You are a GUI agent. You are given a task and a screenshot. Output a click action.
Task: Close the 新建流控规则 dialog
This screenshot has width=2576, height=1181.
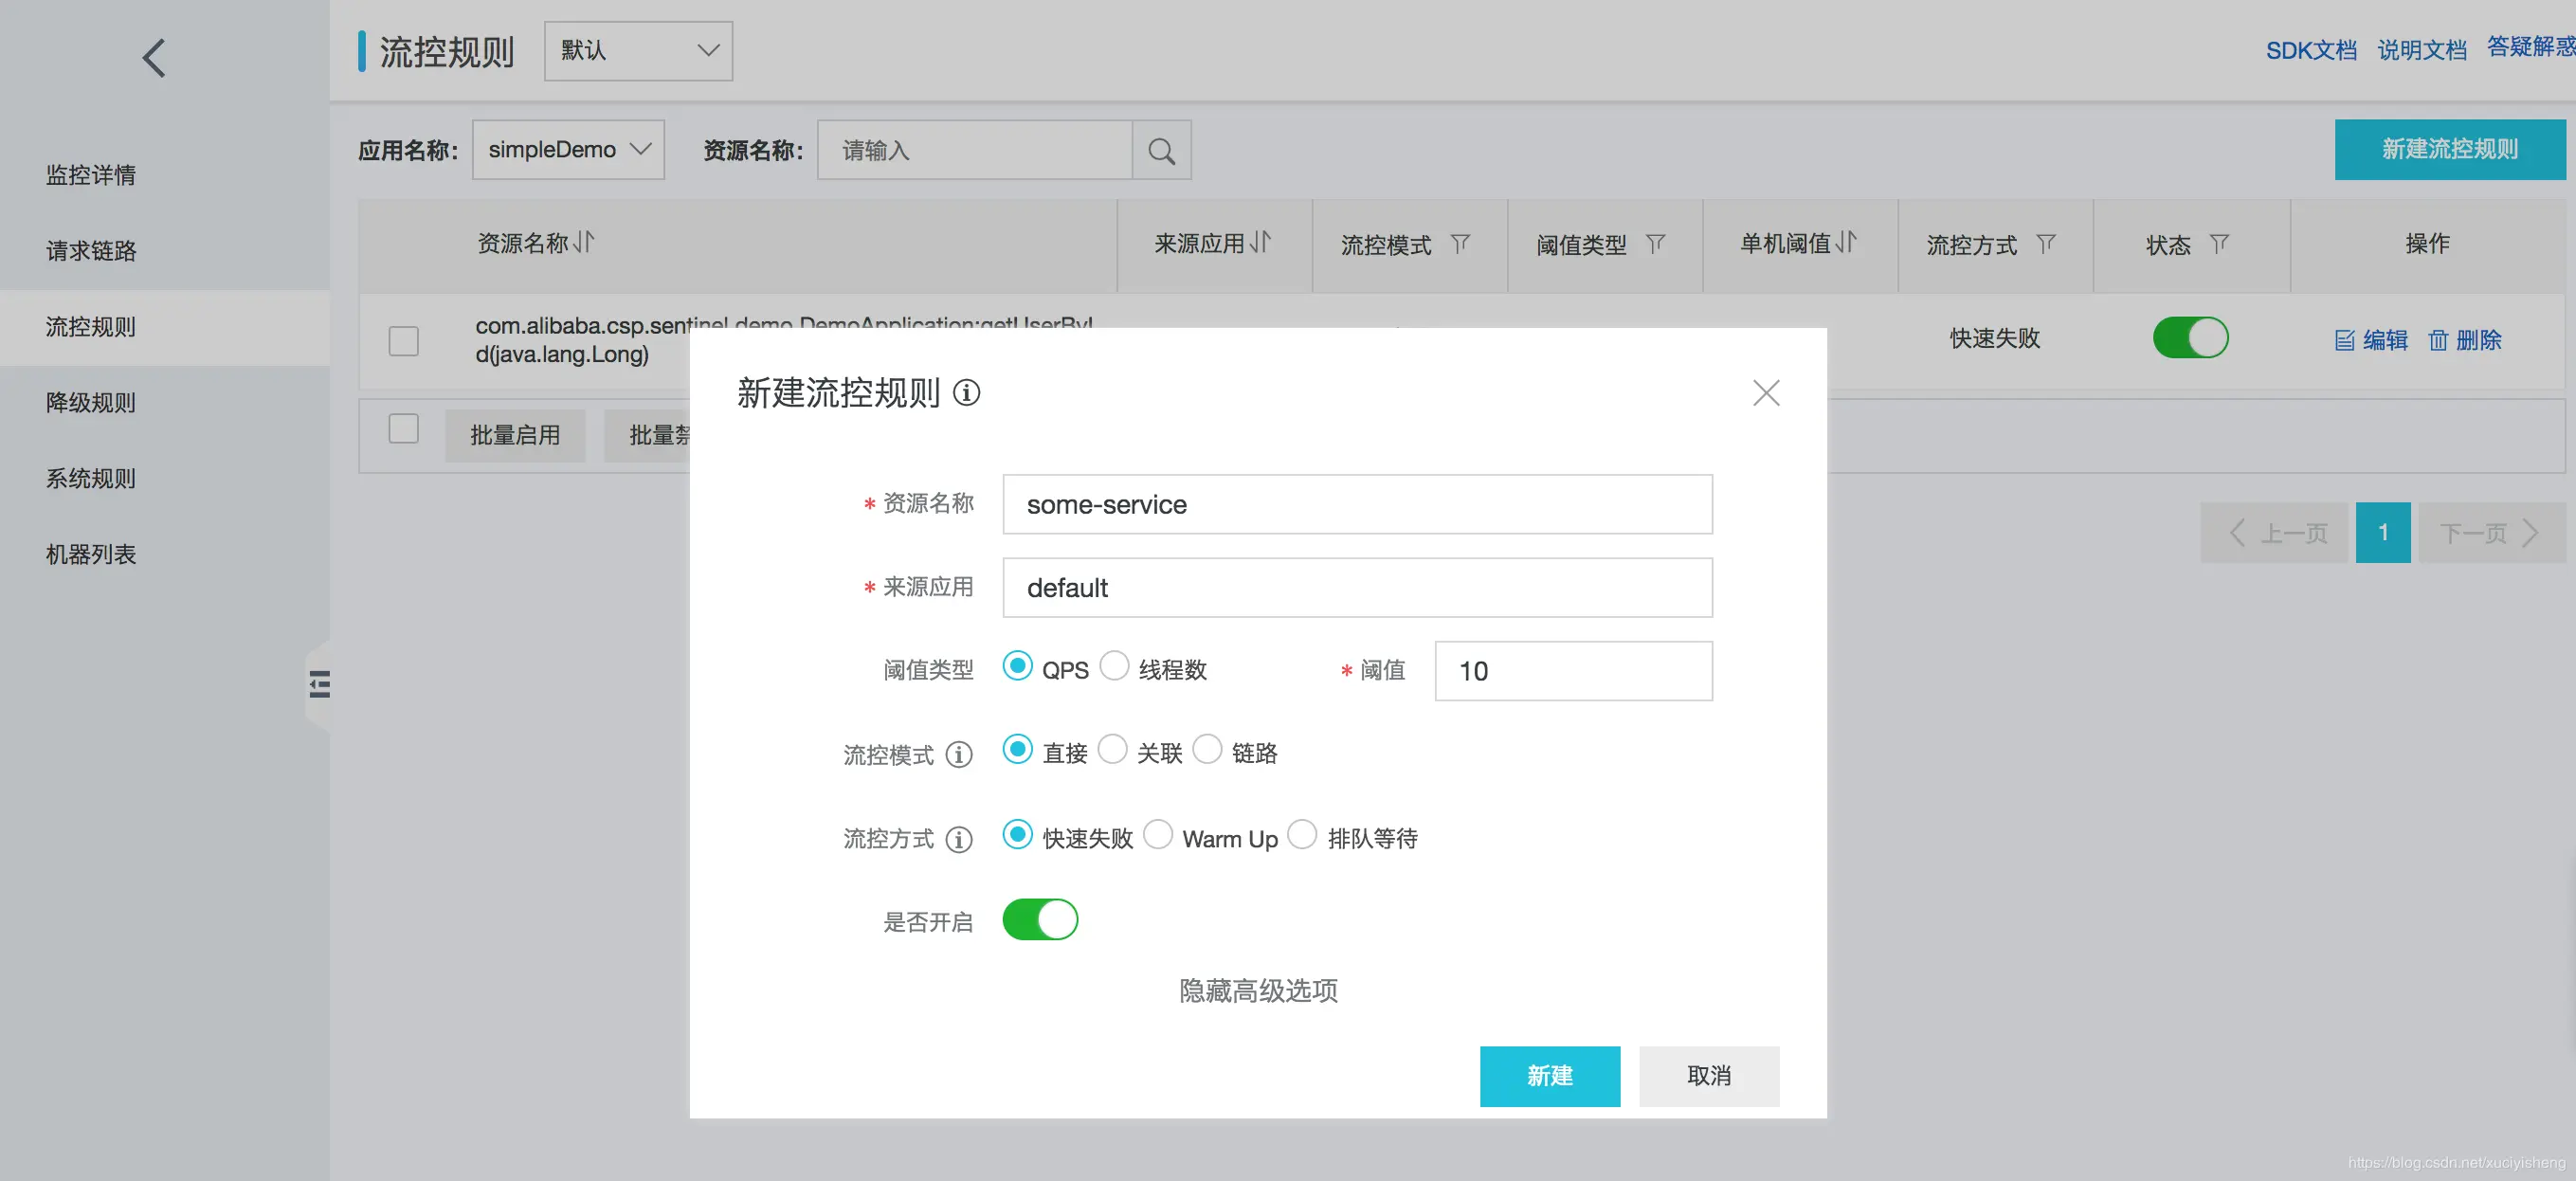tap(1766, 393)
